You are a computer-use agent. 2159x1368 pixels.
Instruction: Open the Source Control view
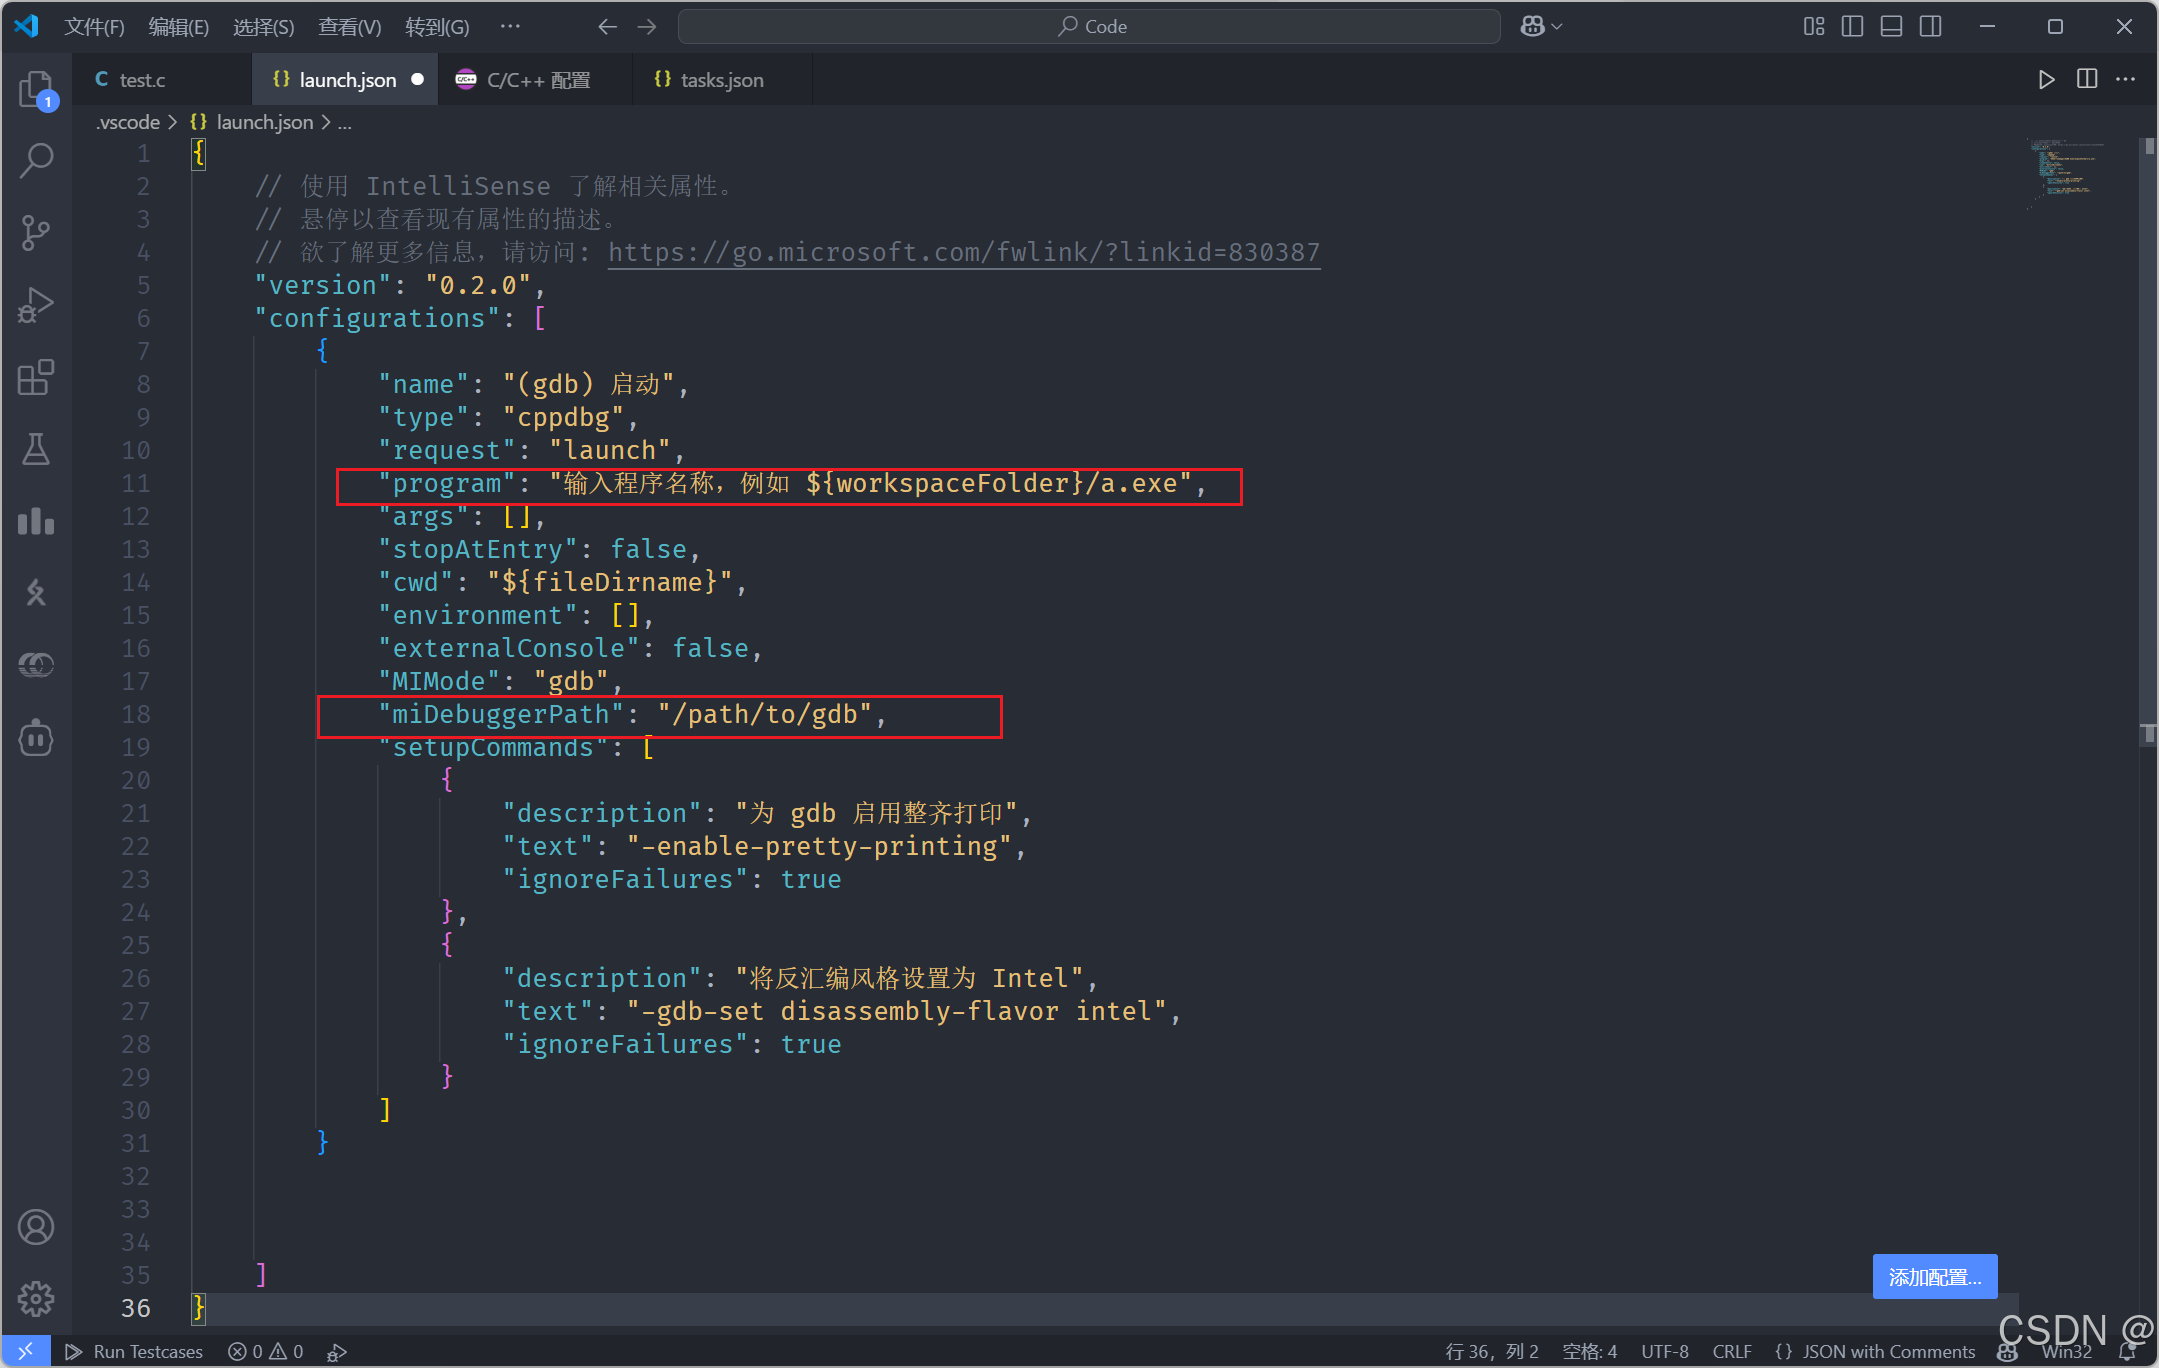tap(36, 232)
